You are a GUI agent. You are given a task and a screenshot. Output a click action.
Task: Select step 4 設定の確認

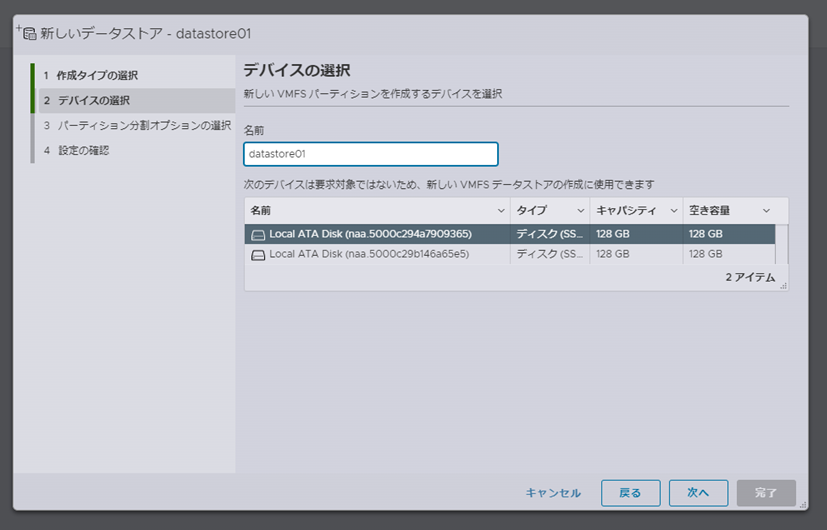tap(76, 150)
